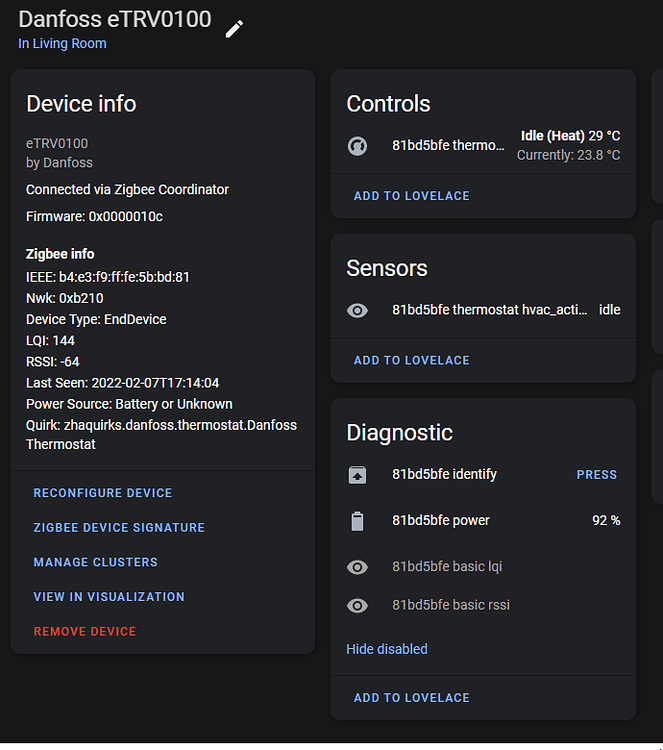Click the Danfoss eTRV0100 page title
Image resolution: width=663 pixels, height=750 pixels.
(x=115, y=20)
